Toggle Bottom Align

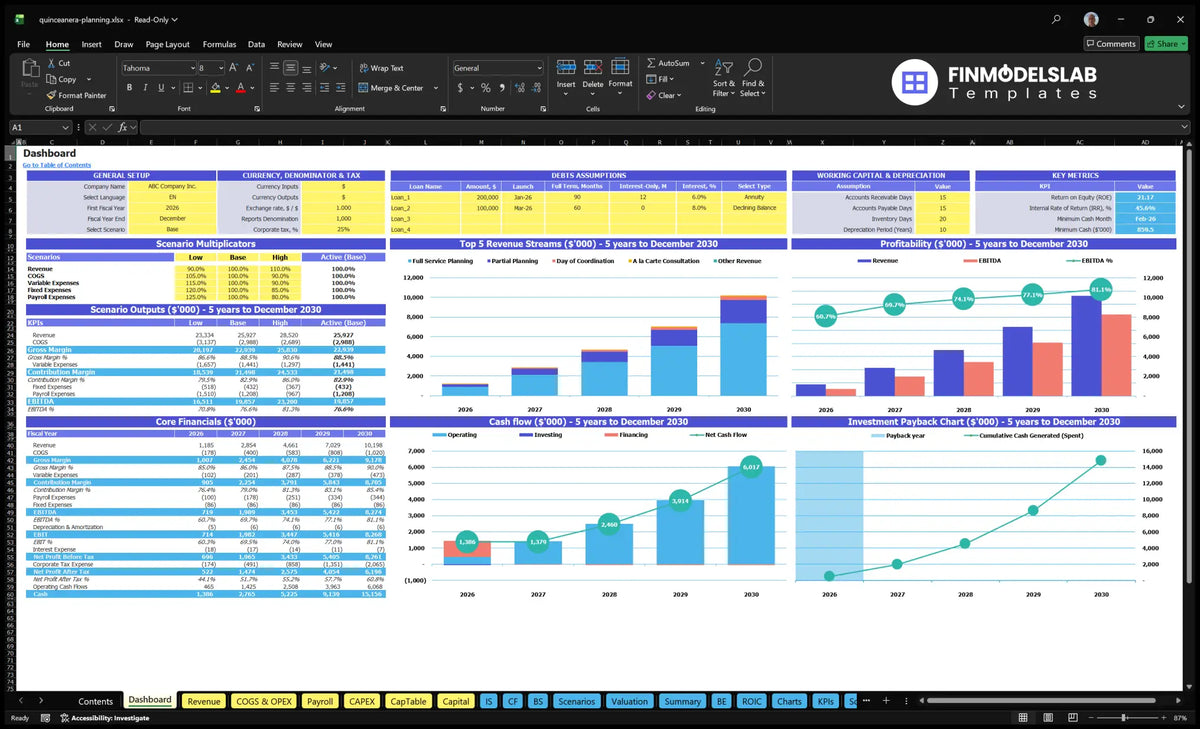(x=307, y=68)
